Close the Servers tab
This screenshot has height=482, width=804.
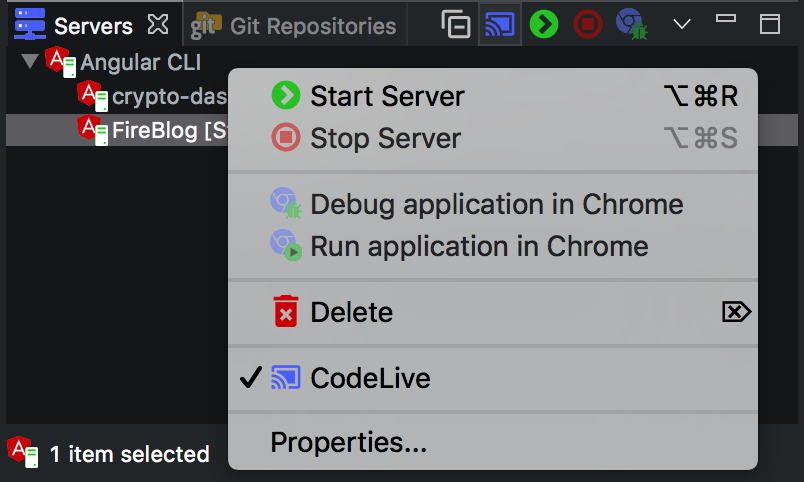[158, 25]
